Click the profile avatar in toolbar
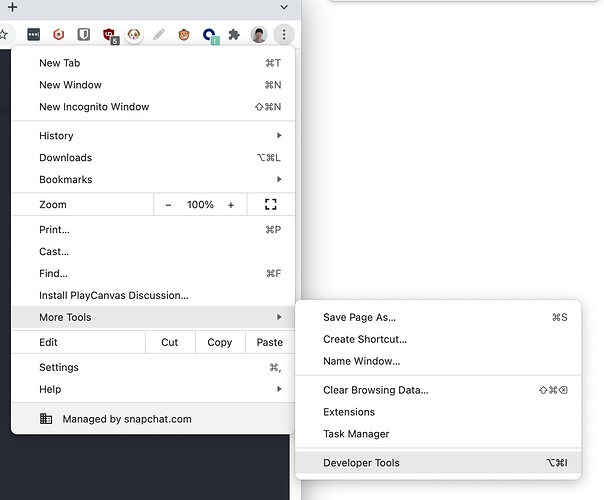This screenshot has height=500, width=604. (259, 35)
